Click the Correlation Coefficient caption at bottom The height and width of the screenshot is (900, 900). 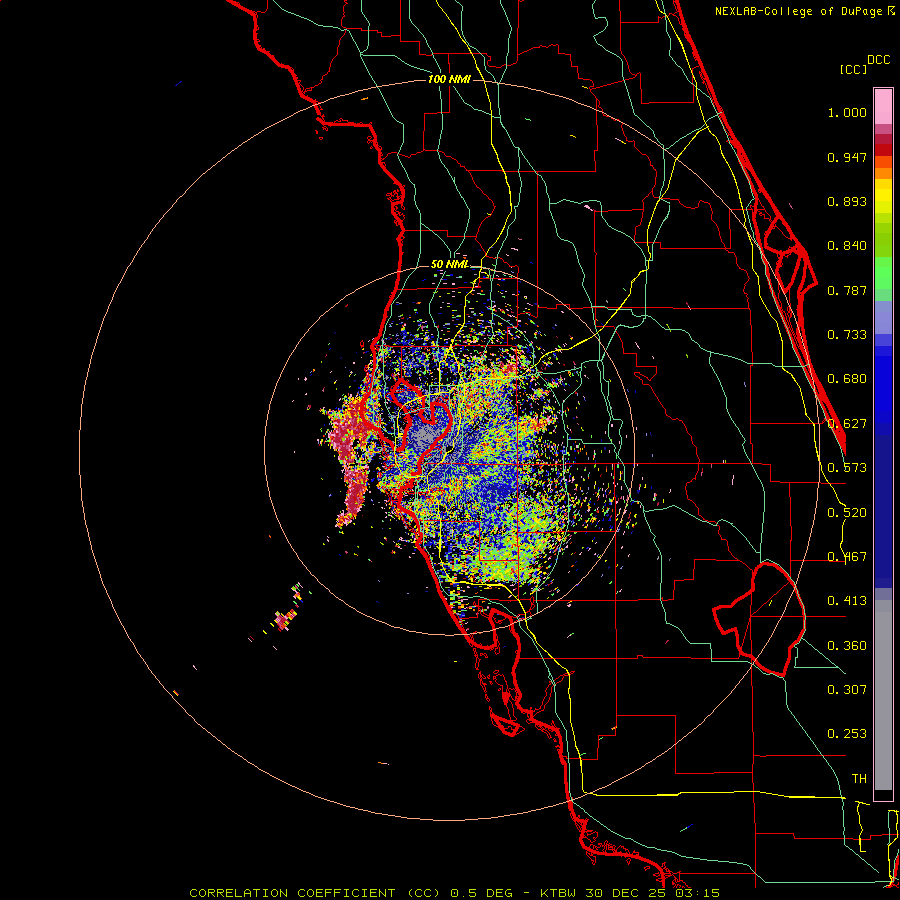coord(455,893)
